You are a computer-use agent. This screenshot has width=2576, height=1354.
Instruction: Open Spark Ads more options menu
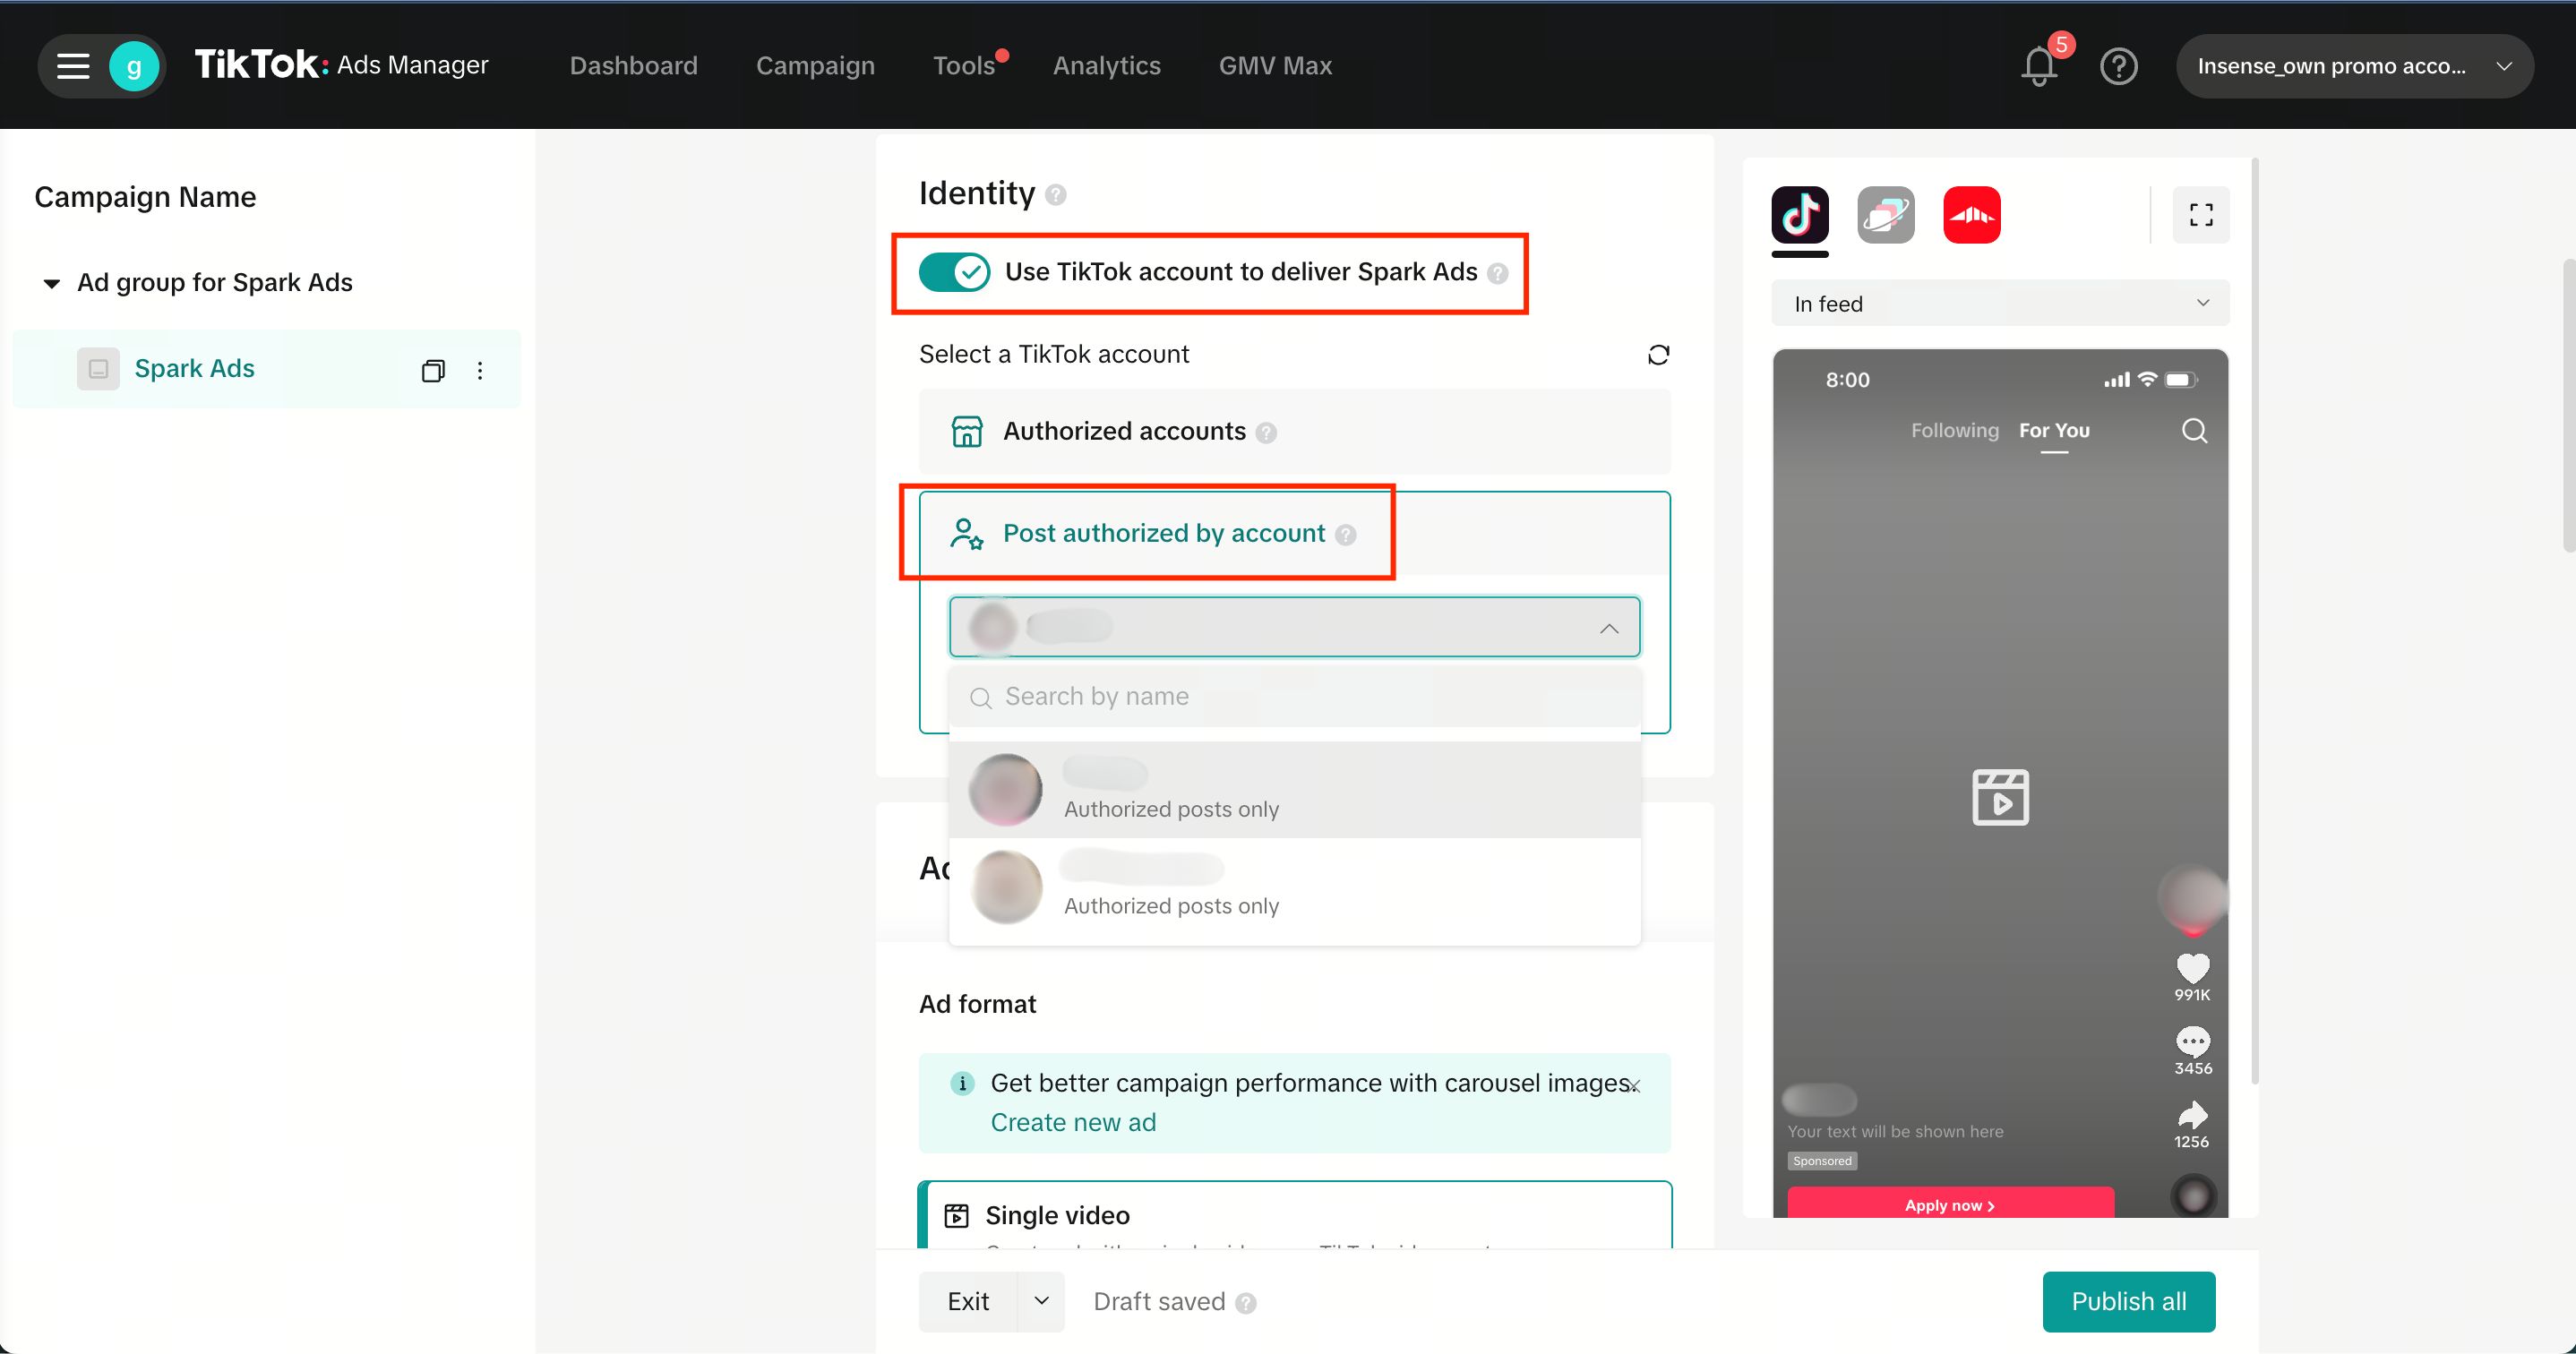pyautogui.click(x=480, y=371)
